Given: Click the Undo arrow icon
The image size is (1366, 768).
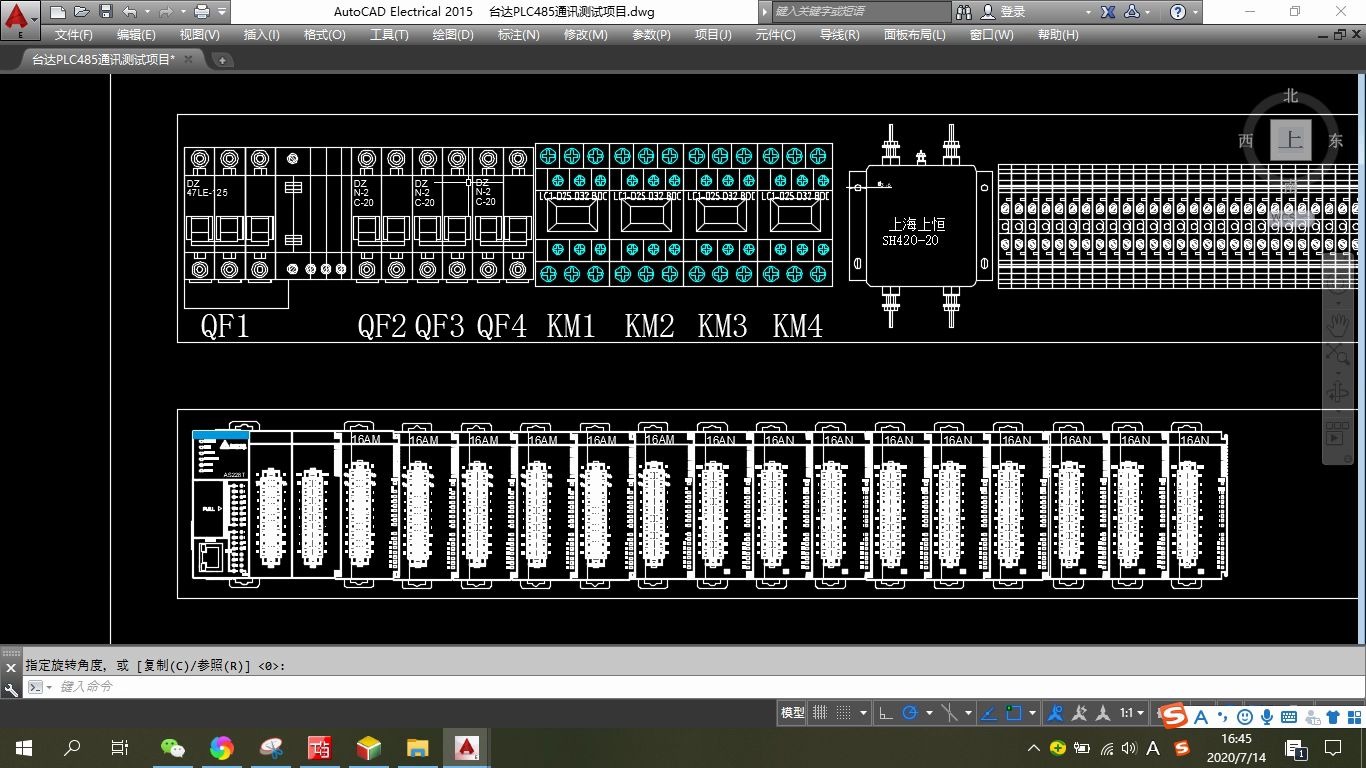Looking at the screenshot, I should 129,12.
